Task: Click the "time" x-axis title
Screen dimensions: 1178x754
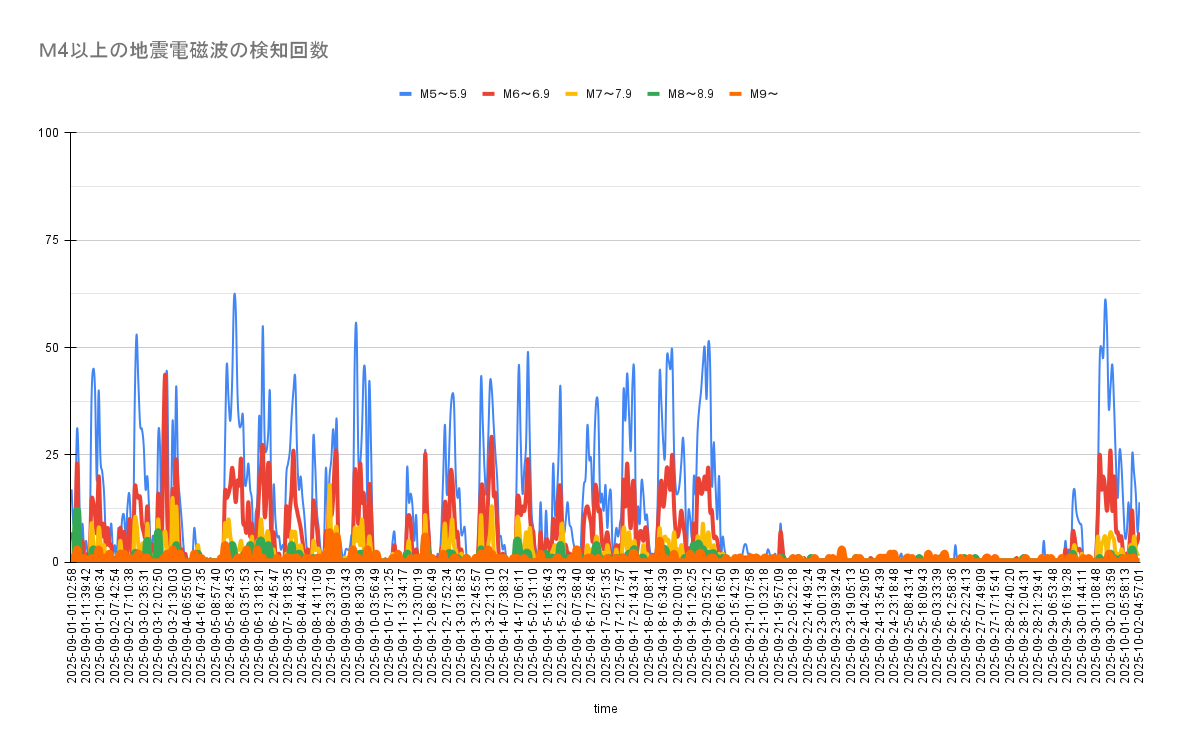Action: 605,709
